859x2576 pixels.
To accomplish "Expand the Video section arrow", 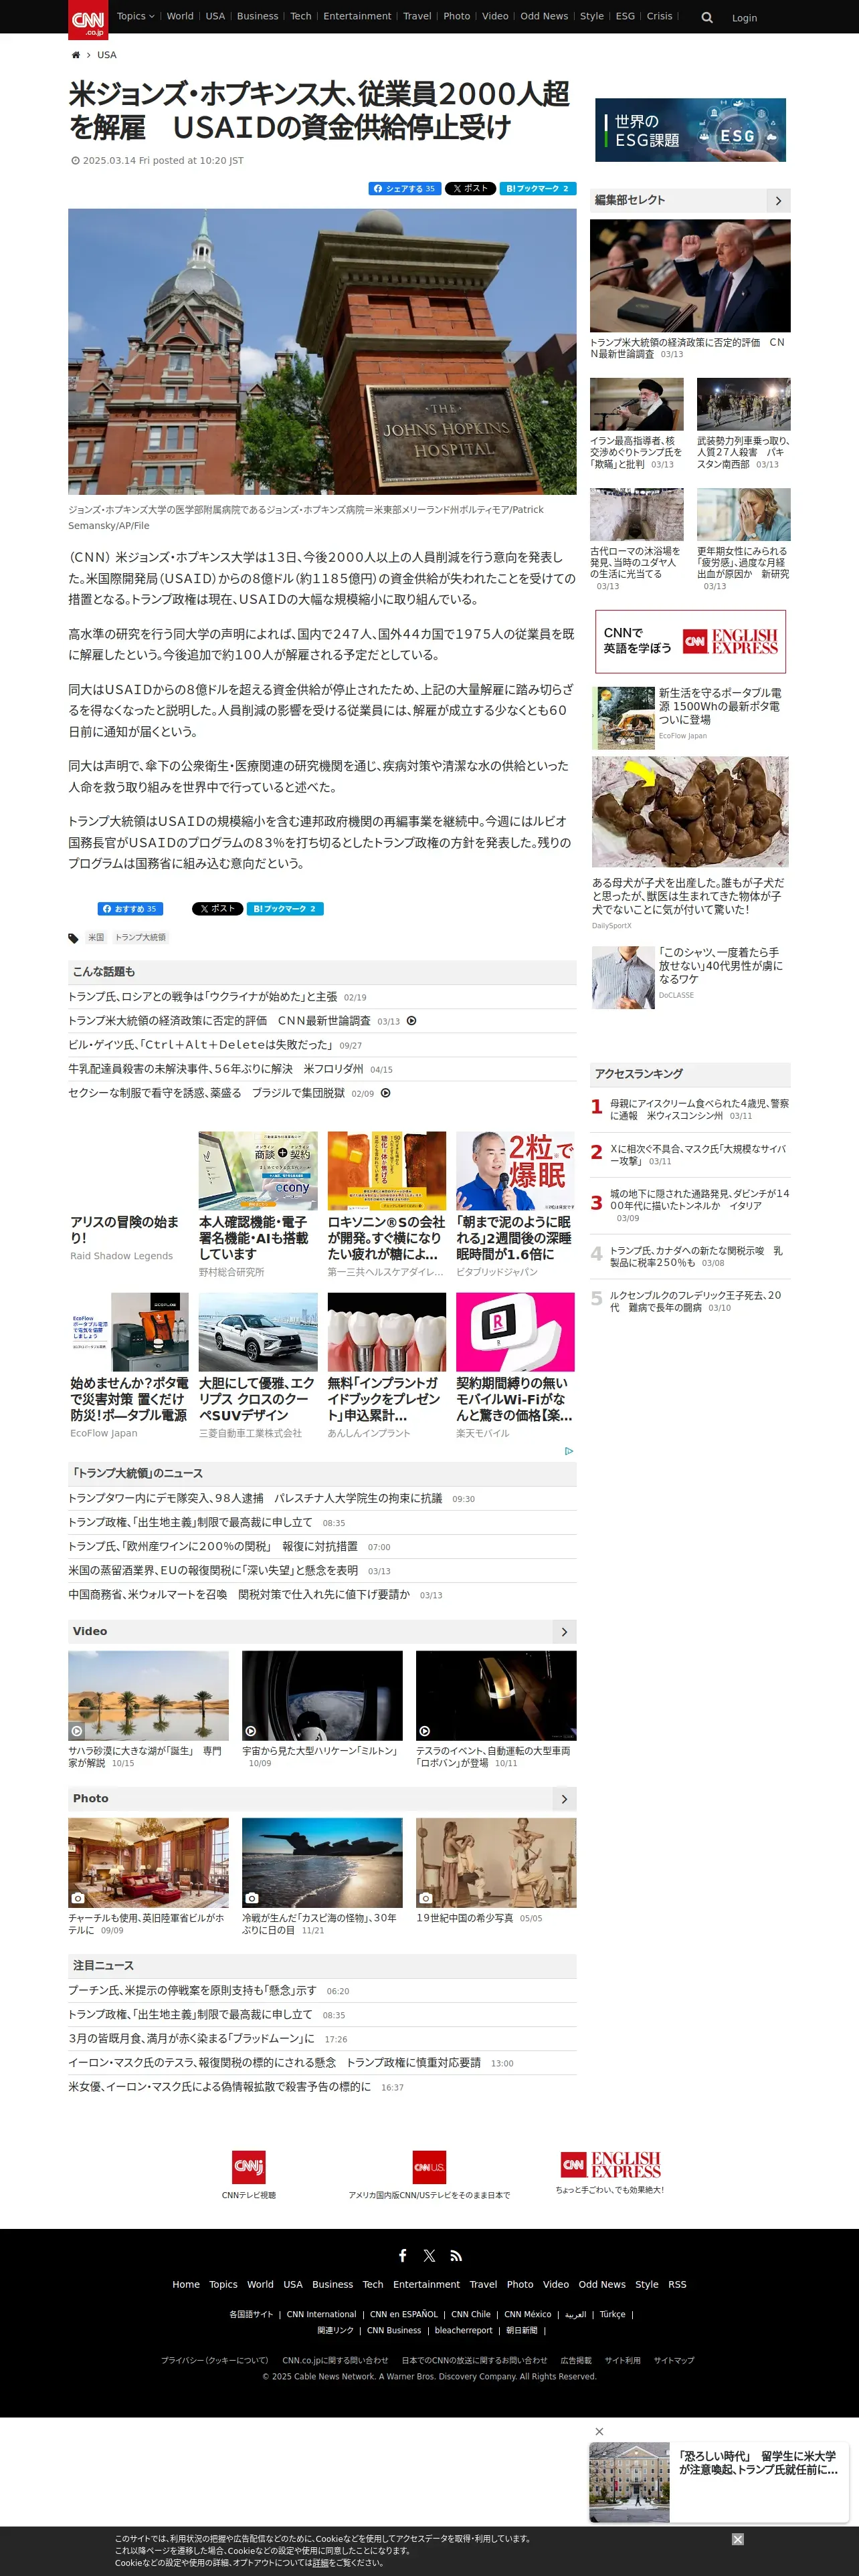I will pos(564,1631).
